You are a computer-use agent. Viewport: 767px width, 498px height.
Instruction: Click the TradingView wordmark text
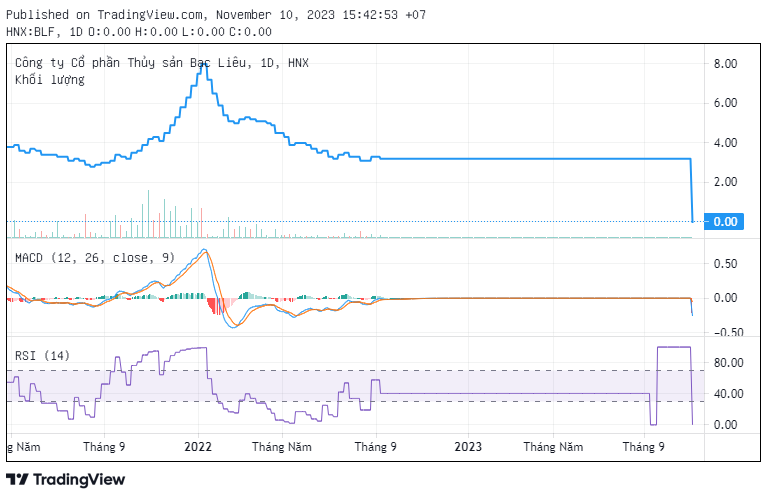79,480
